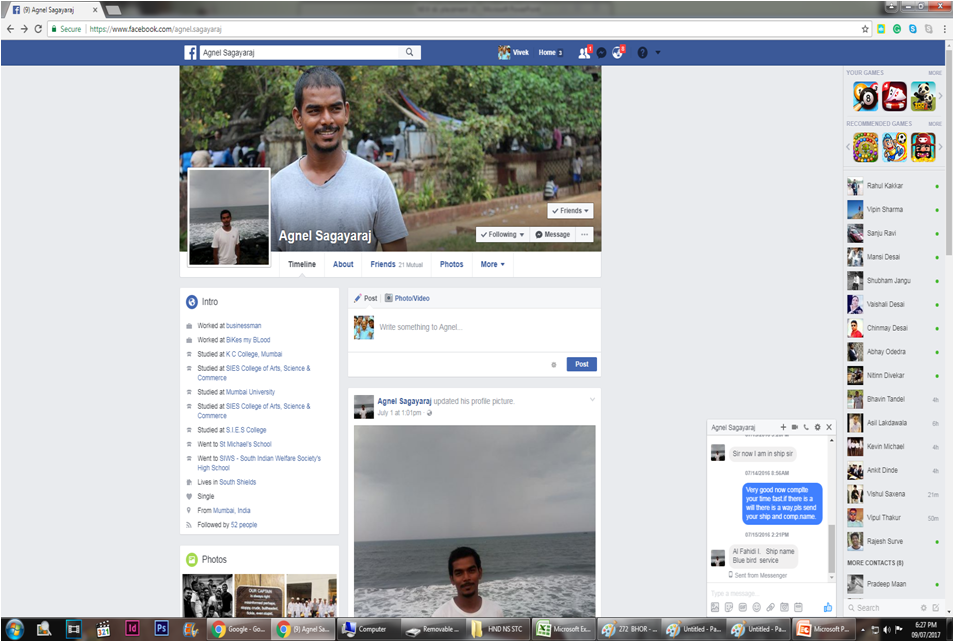Screen dimensions: 954x642
Task: Open the Messenger icon in top bar
Action: click(602, 52)
